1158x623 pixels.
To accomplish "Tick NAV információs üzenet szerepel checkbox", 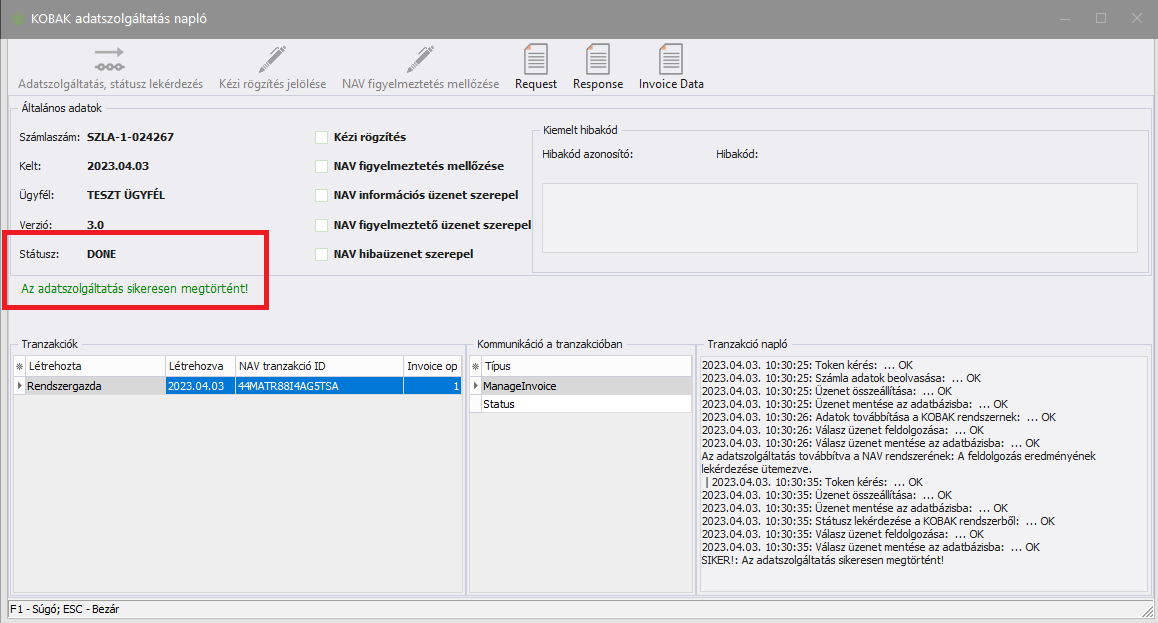I will coord(321,195).
